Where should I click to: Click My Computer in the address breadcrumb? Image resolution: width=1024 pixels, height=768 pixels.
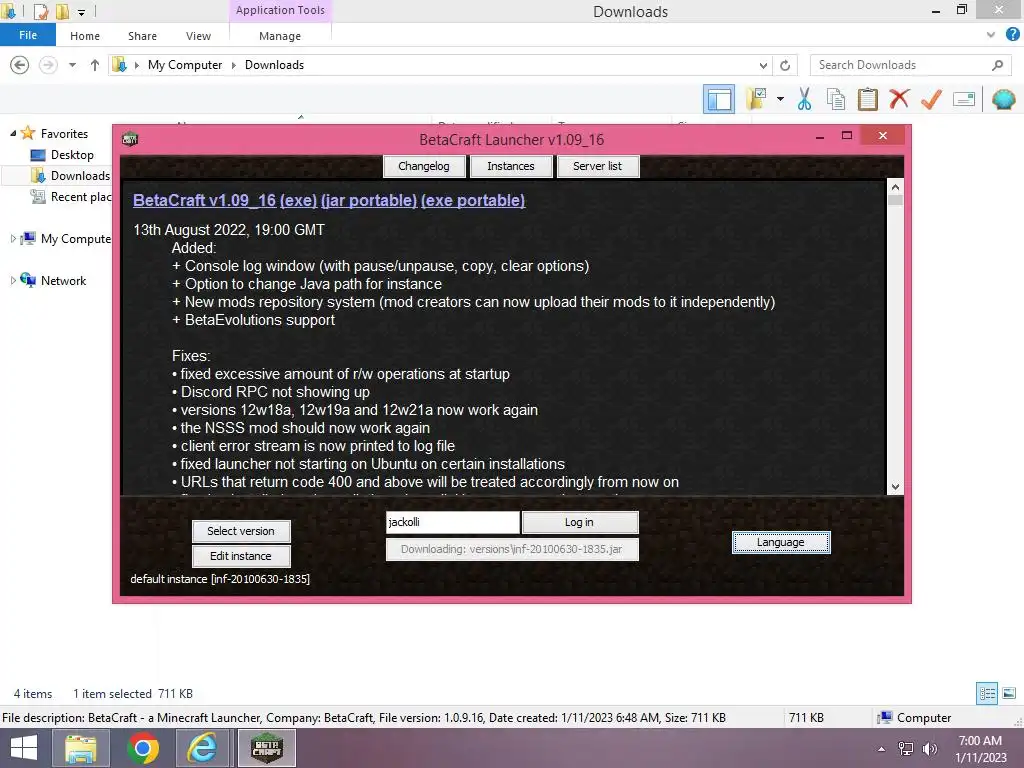point(185,65)
